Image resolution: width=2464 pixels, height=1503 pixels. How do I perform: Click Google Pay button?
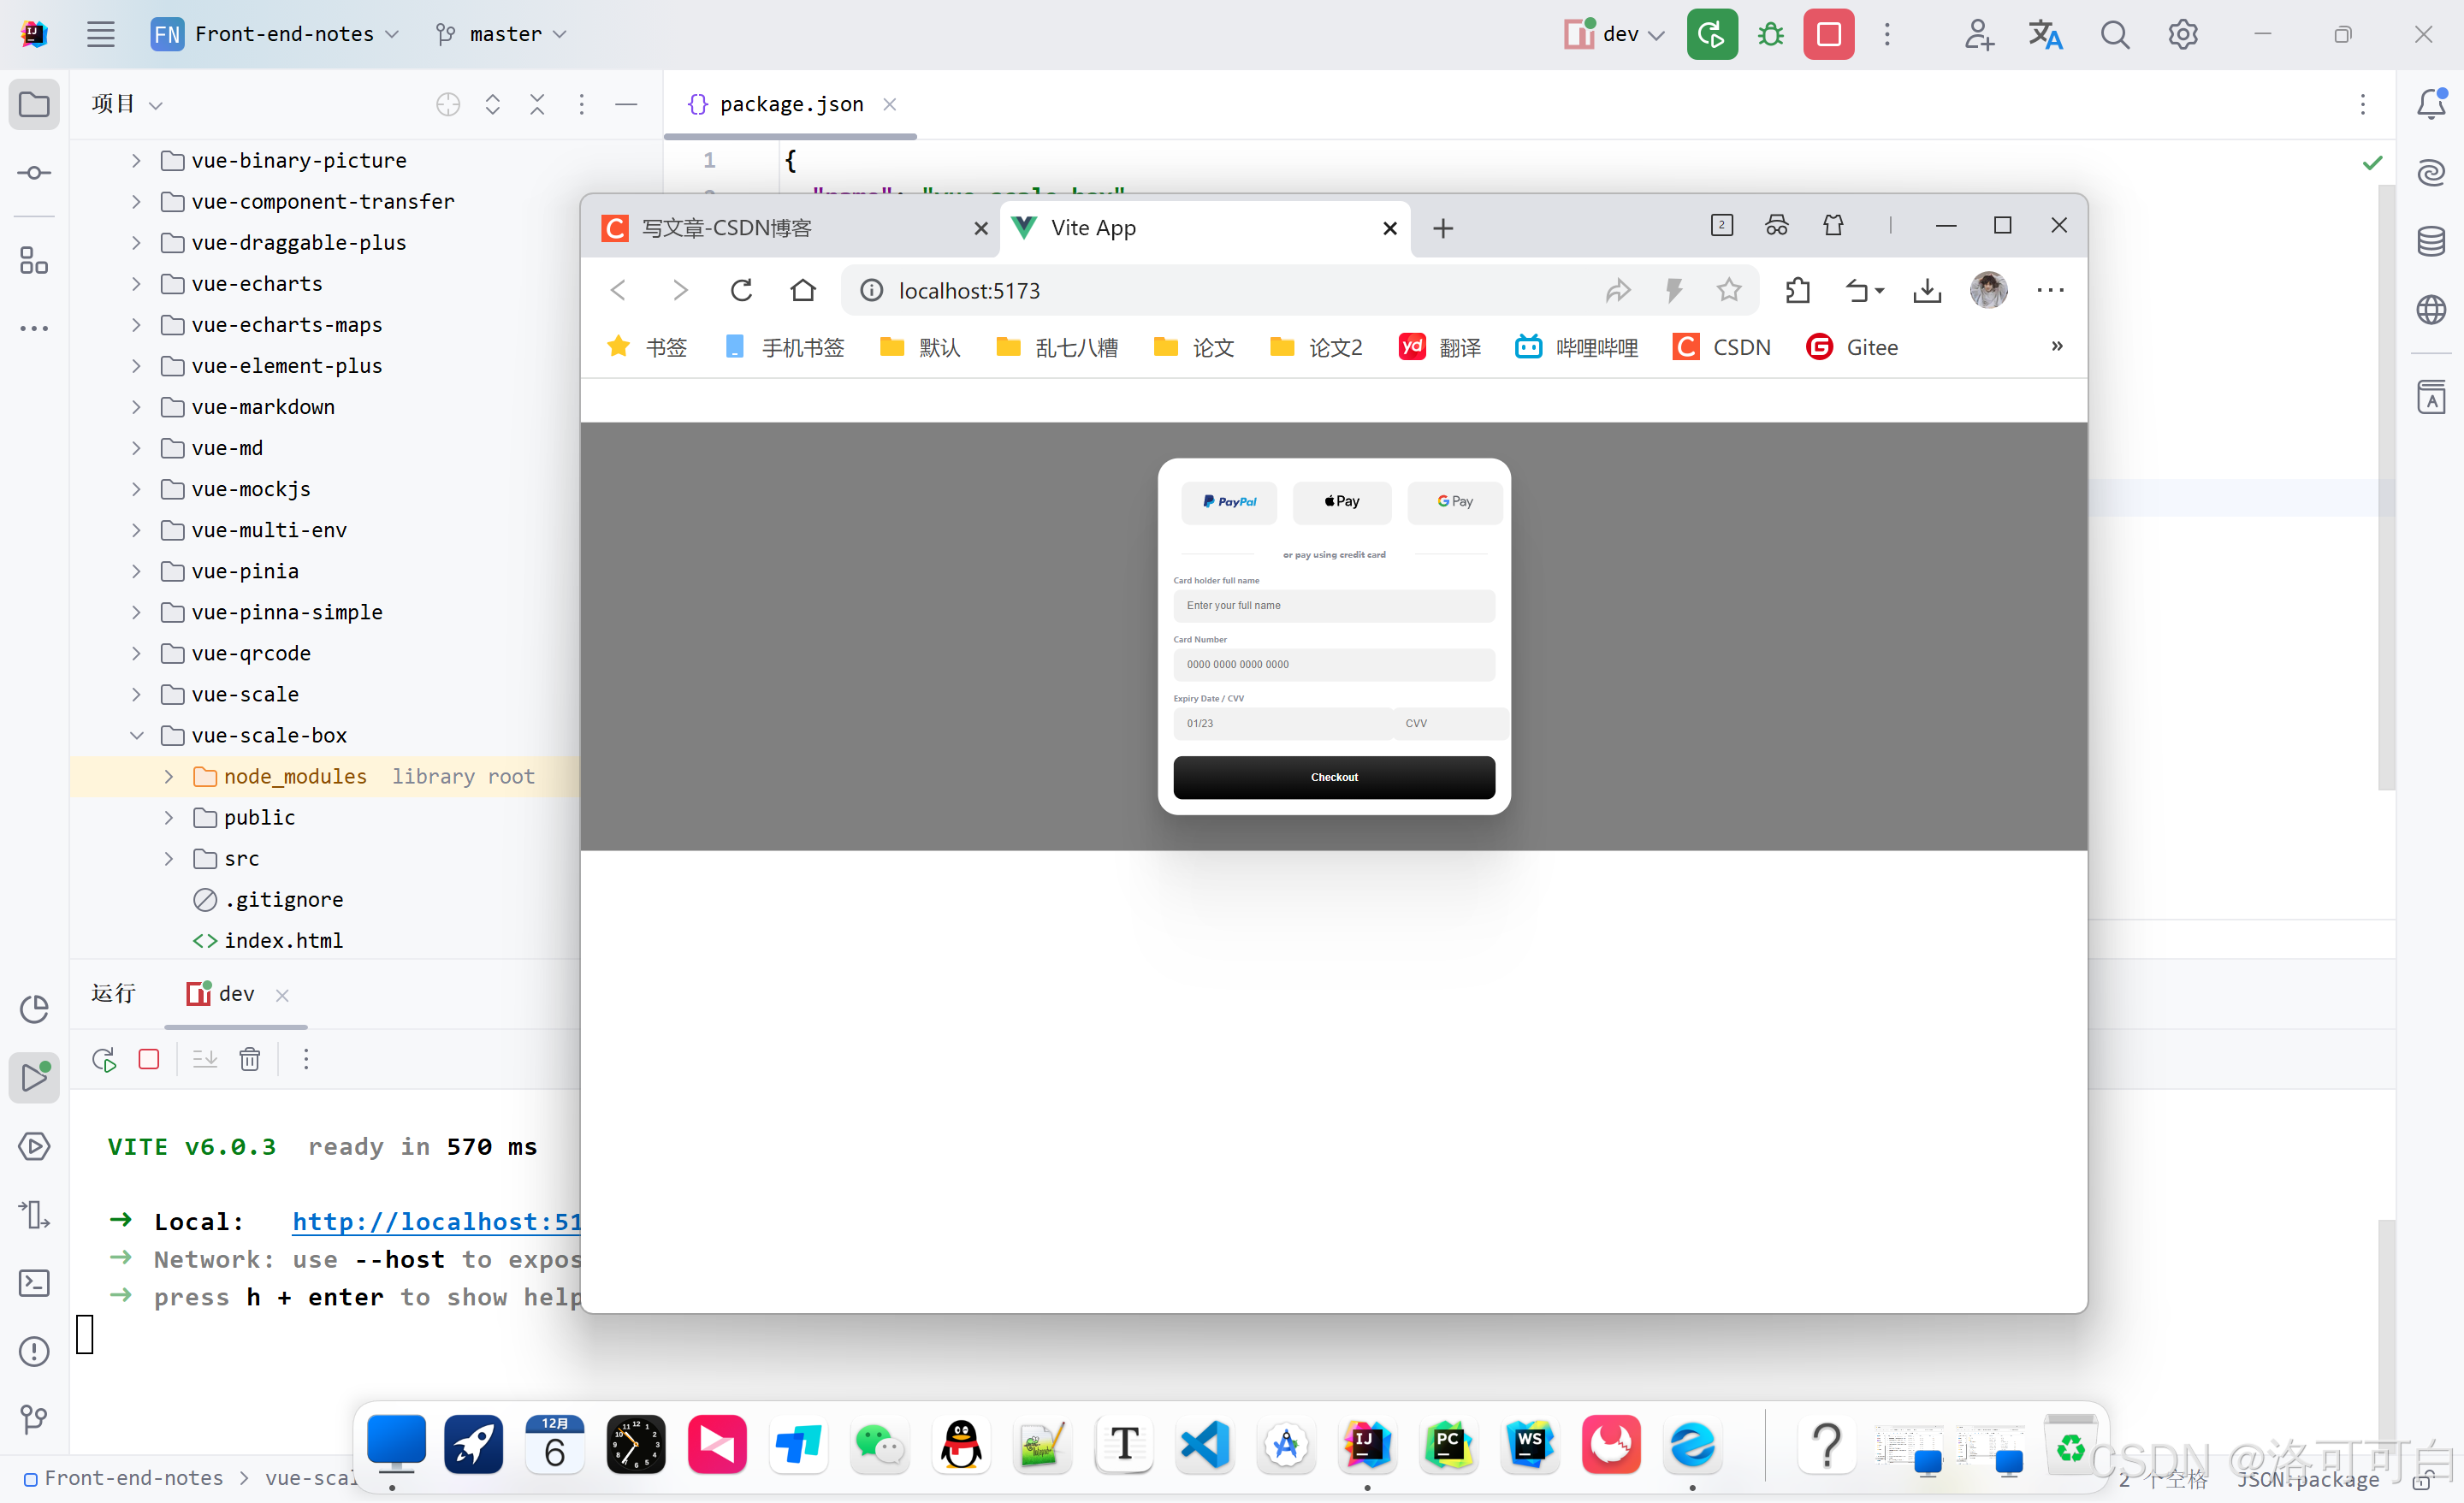(x=1455, y=502)
